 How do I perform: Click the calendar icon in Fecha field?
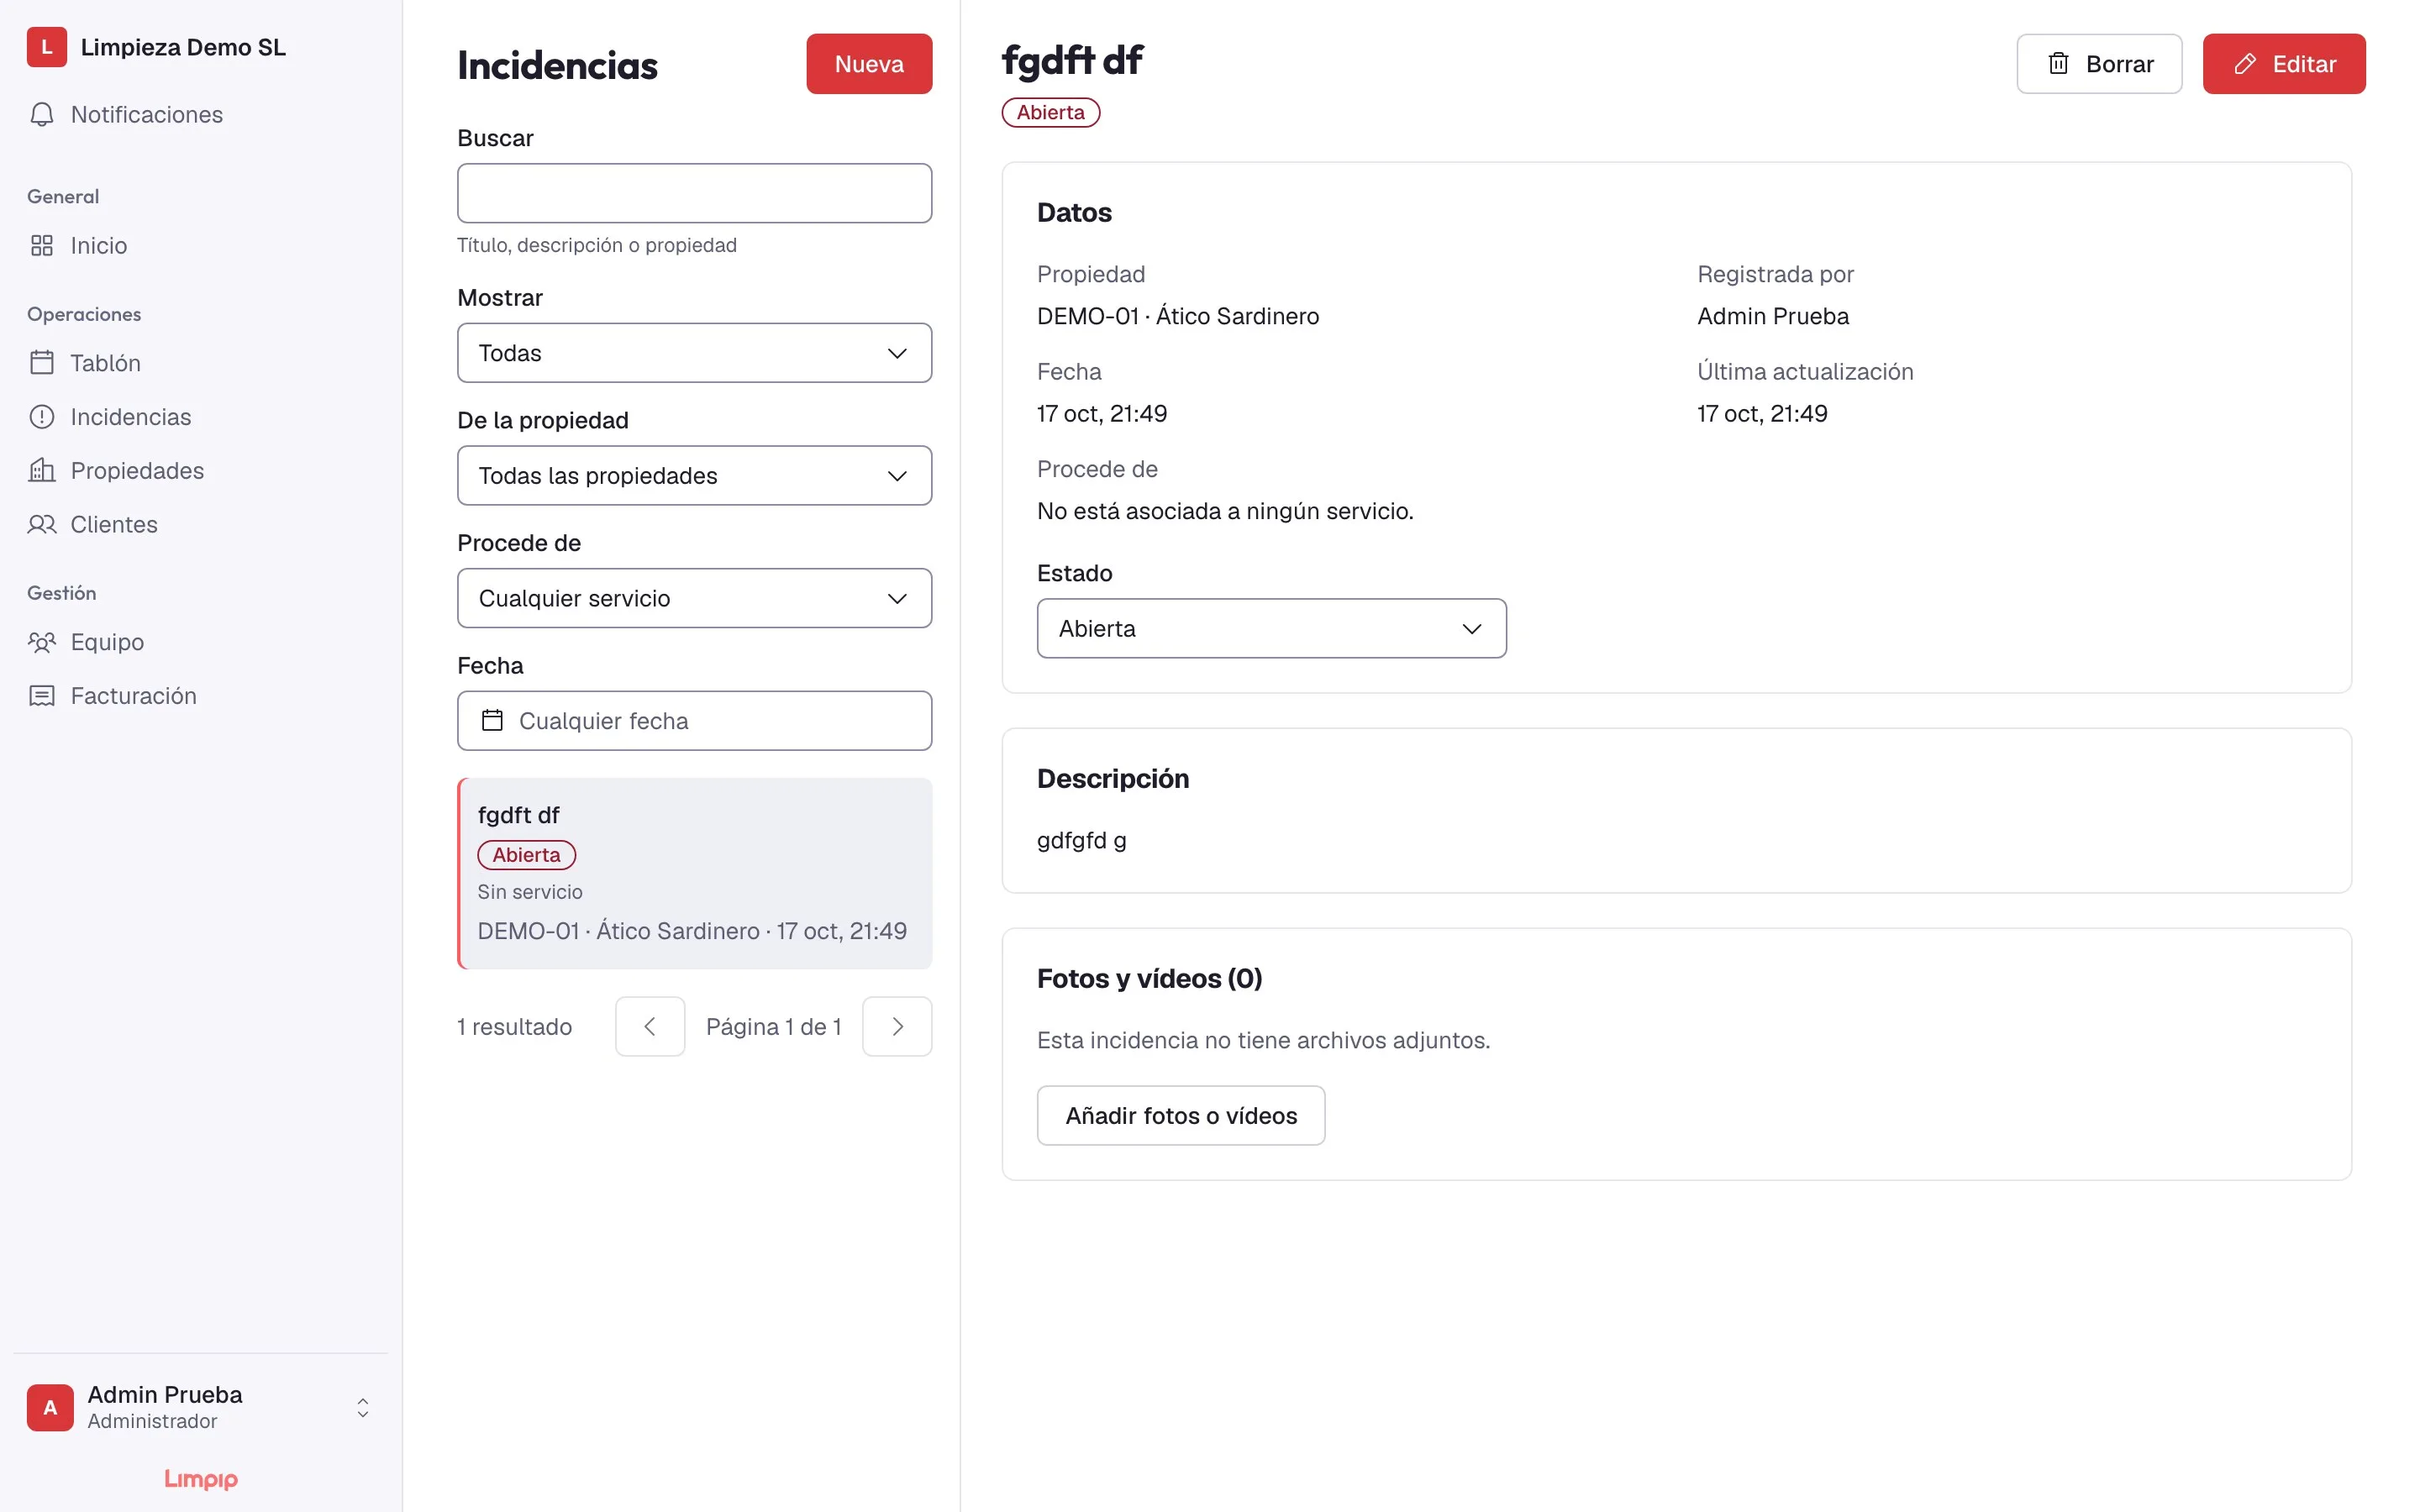coord(492,720)
